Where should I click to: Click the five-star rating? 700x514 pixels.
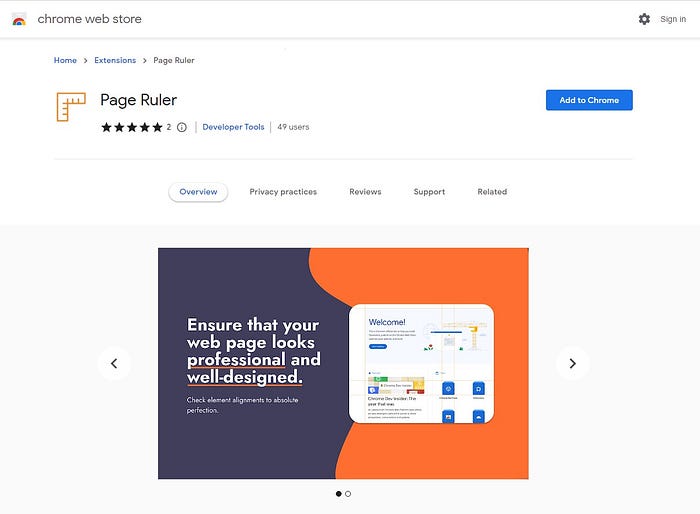pyautogui.click(x=132, y=127)
